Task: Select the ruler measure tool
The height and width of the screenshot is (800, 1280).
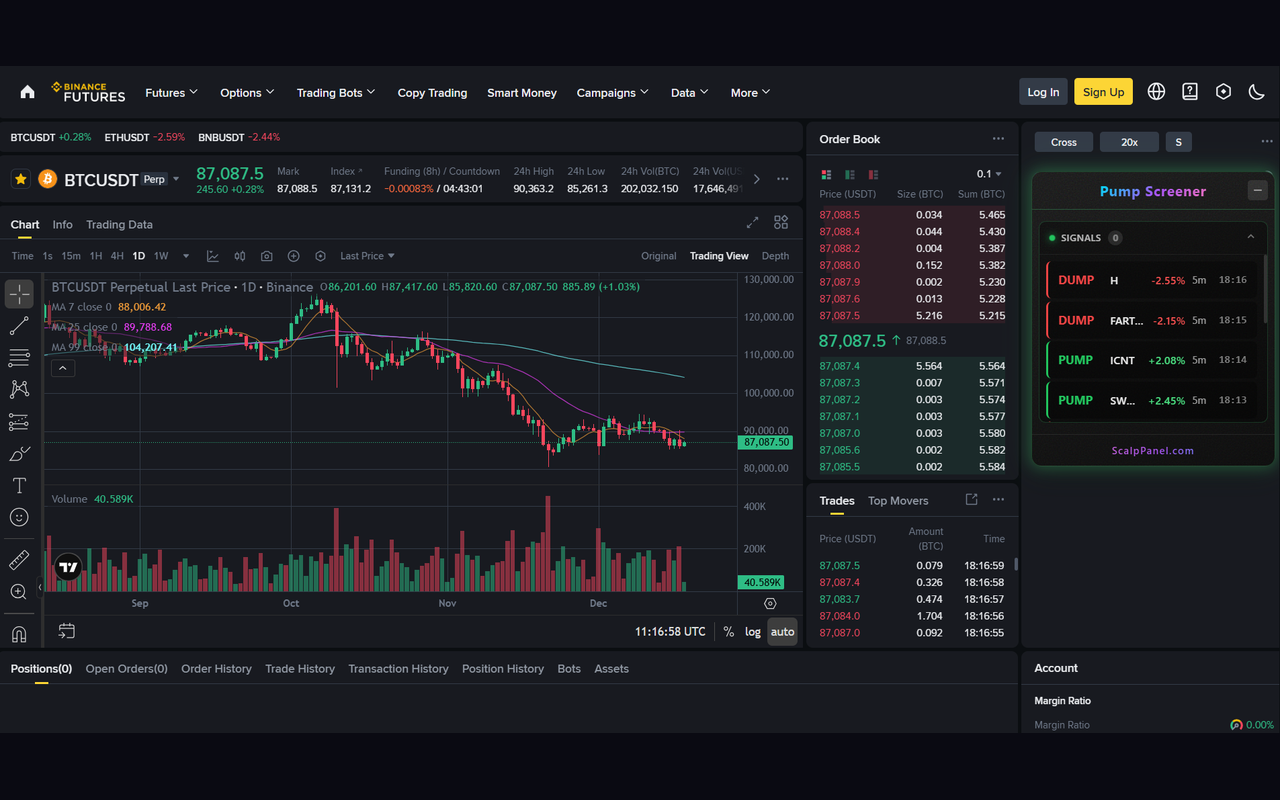Action: (19, 560)
